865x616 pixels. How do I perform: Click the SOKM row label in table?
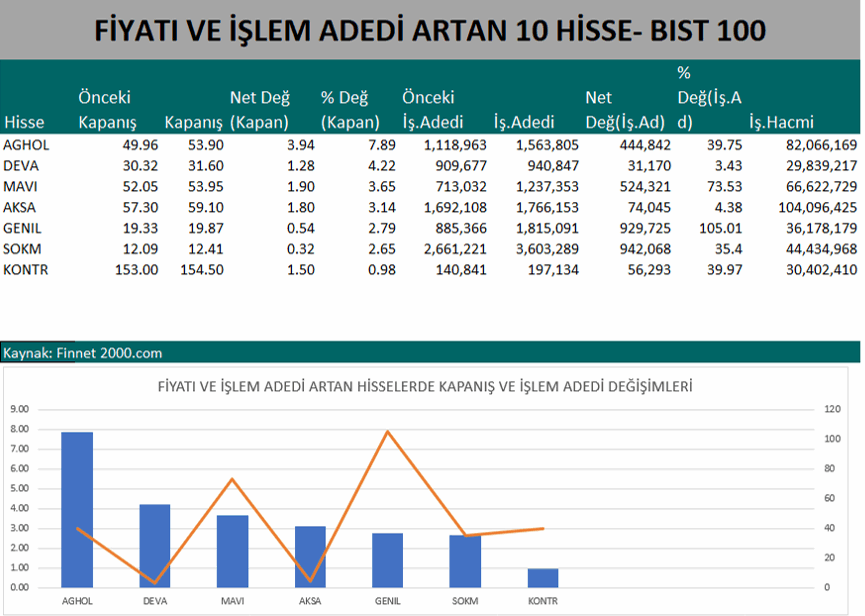(x=22, y=249)
